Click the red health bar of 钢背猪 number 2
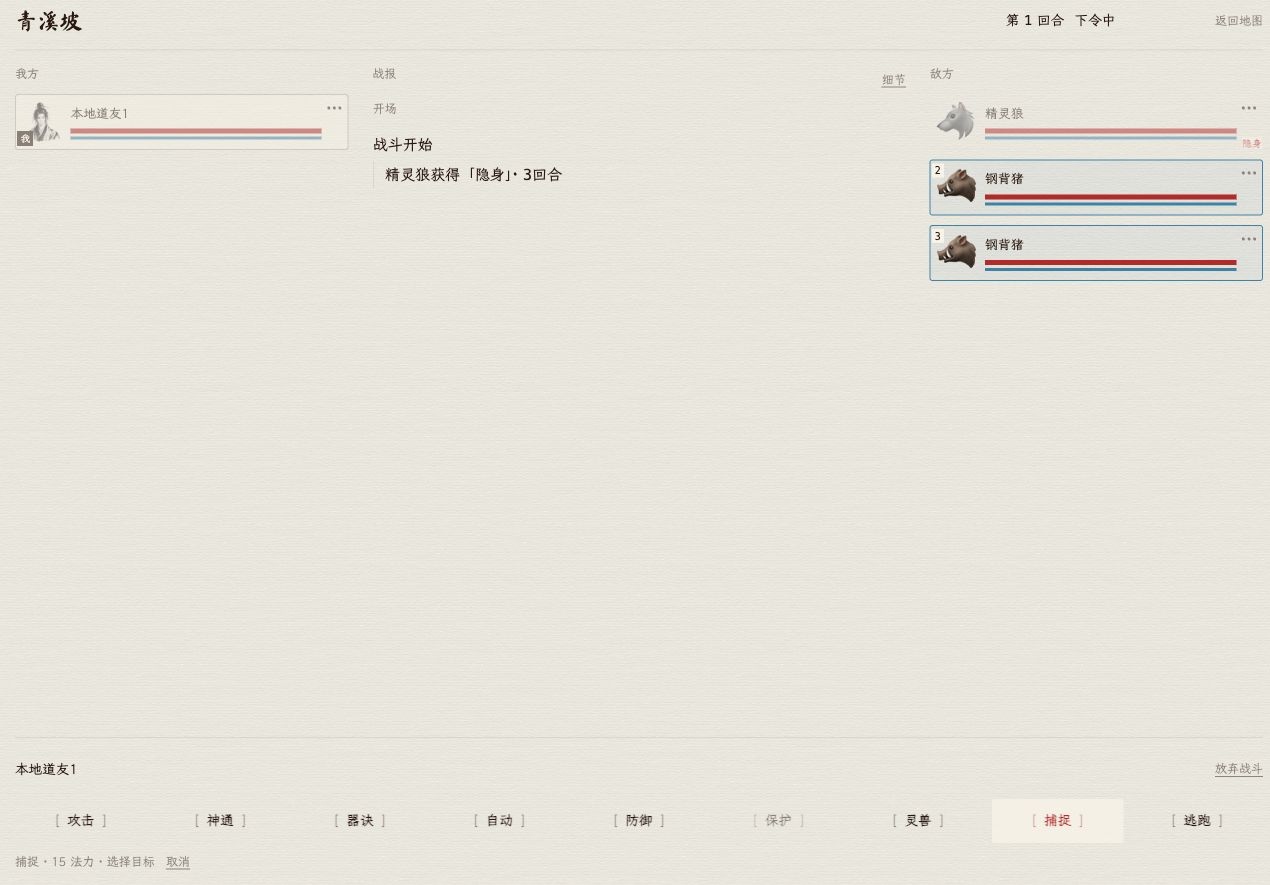The image size is (1270, 885). pos(1111,197)
